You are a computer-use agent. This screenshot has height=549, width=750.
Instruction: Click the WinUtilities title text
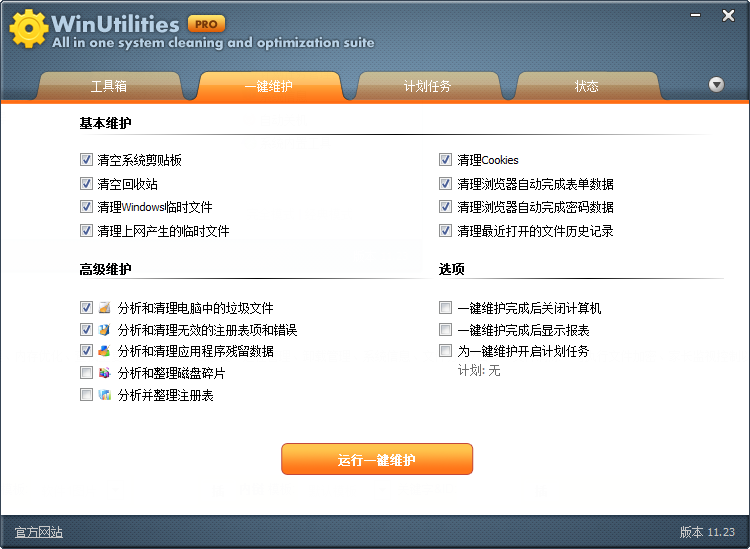coord(115,24)
